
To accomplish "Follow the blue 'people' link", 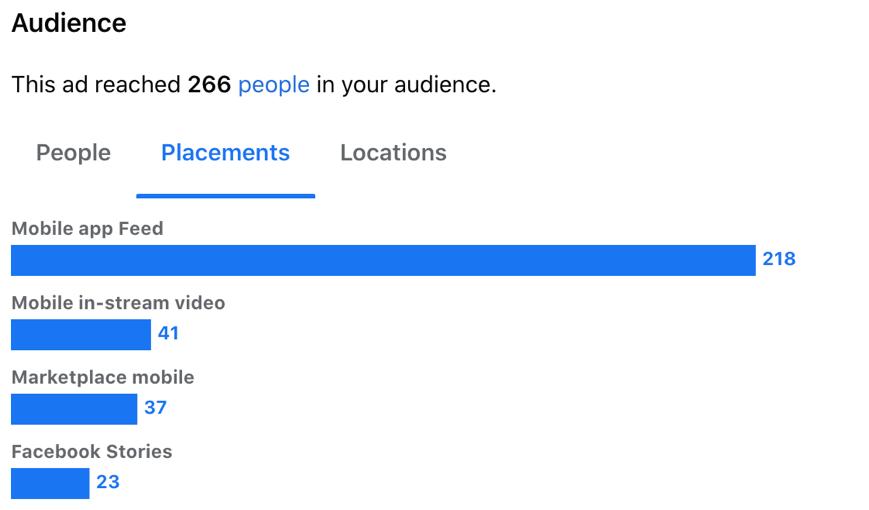I will tap(274, 85).
